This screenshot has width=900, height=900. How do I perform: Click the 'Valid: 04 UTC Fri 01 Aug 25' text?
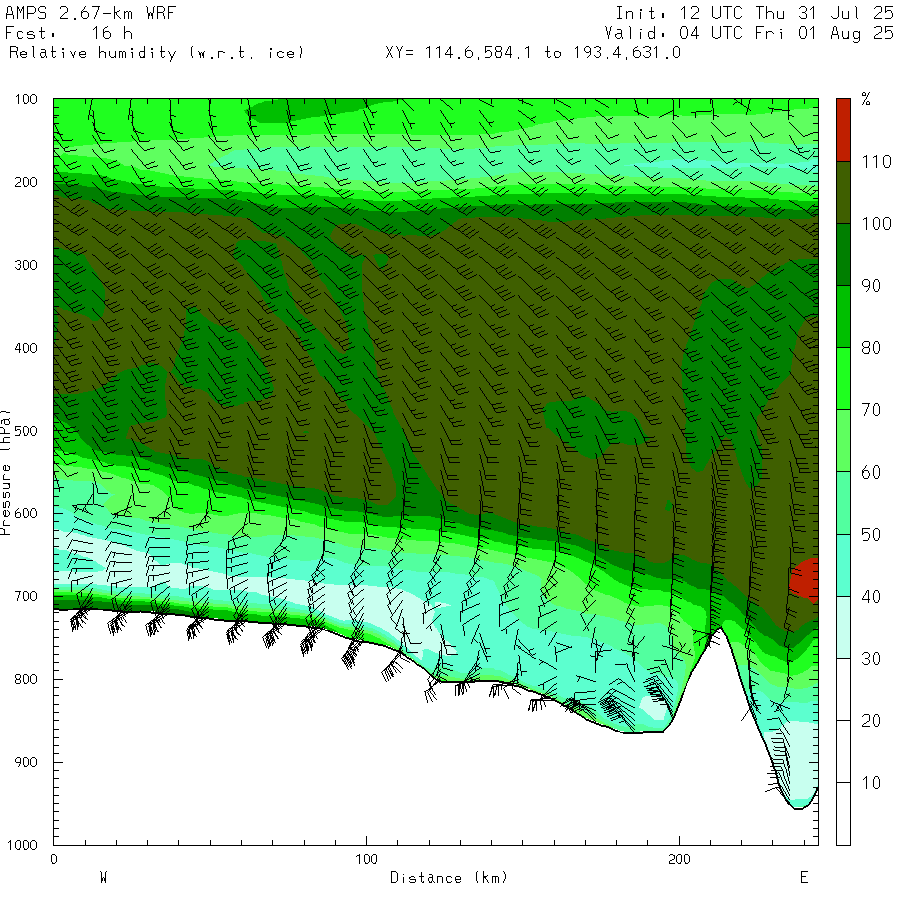[749, 33]
